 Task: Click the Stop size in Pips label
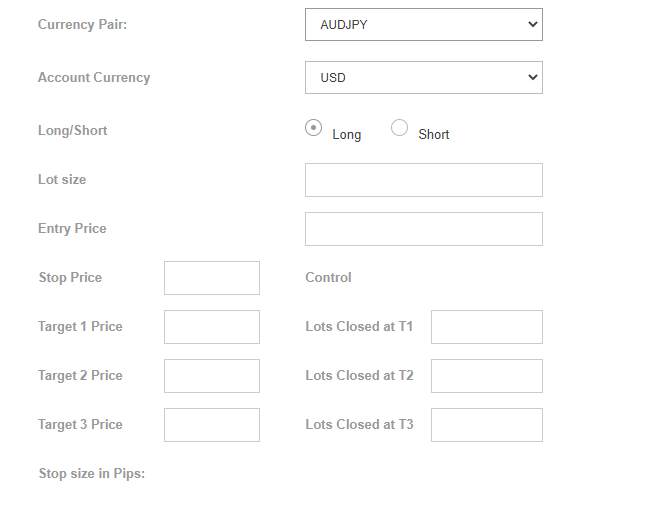point(92,474)
